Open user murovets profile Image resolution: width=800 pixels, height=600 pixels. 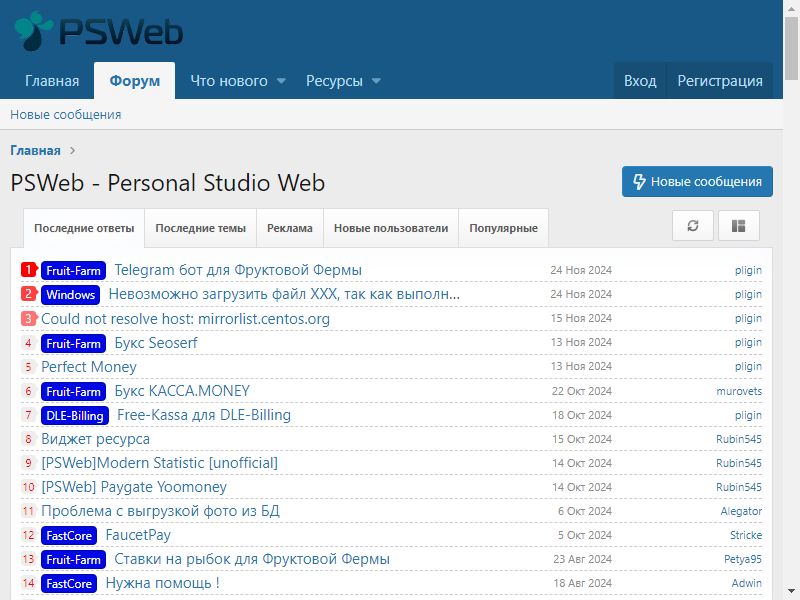pos(739,391)
